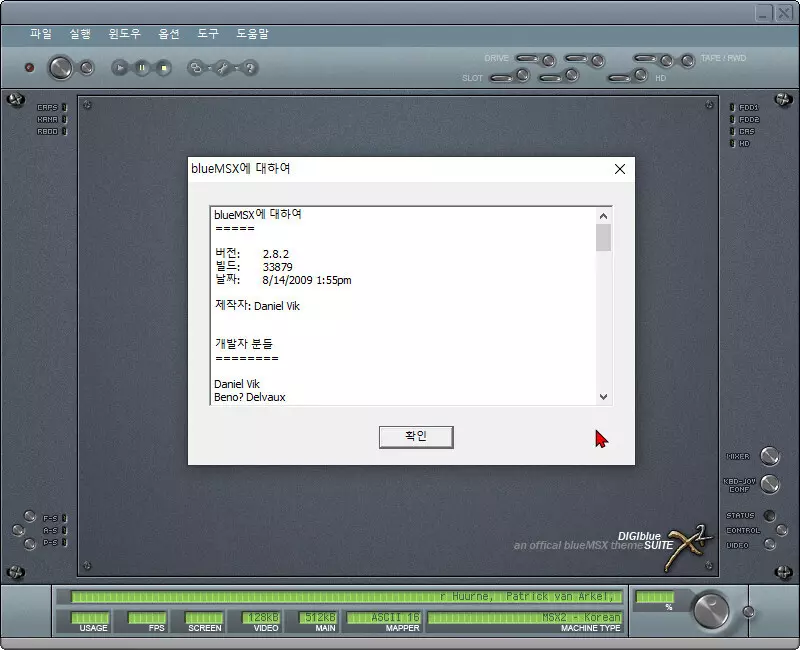This screenshot has width=800, height=650.
Task: Click the SCREEN mode display
Action: 204,617
